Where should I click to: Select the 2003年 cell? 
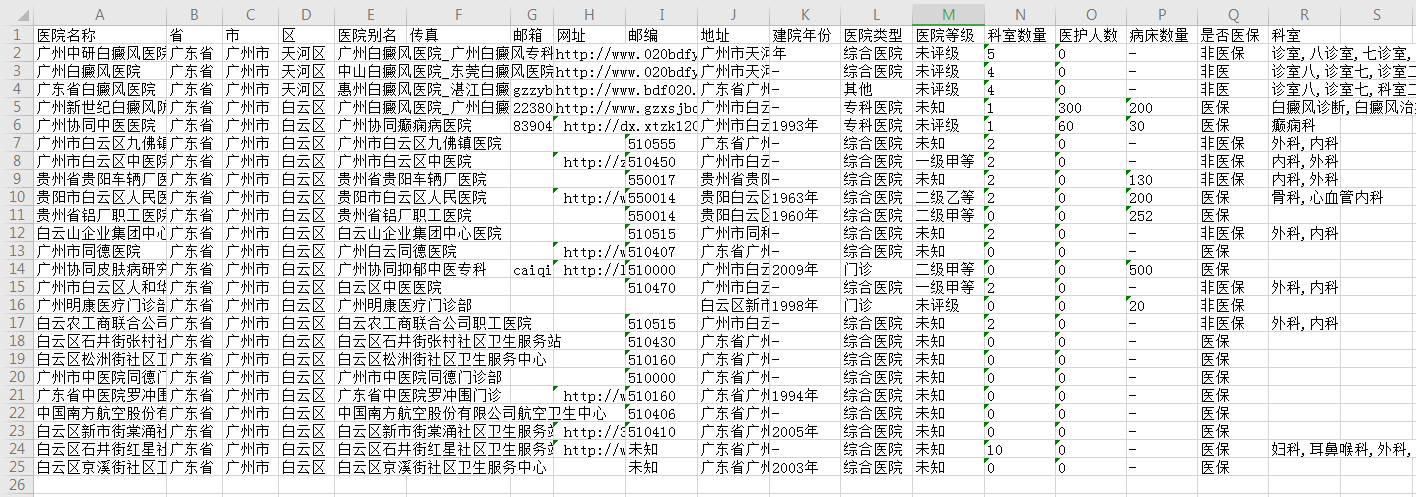pos(804,467)
